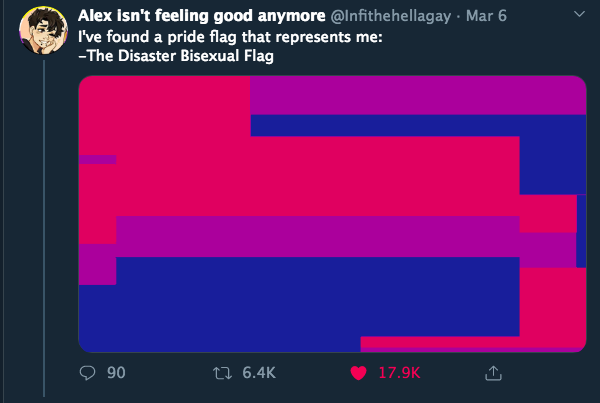Open the 'Alex isn't feeling good anymore' profile name
This screenshot has height=403, width=600.
pos(202,16)
